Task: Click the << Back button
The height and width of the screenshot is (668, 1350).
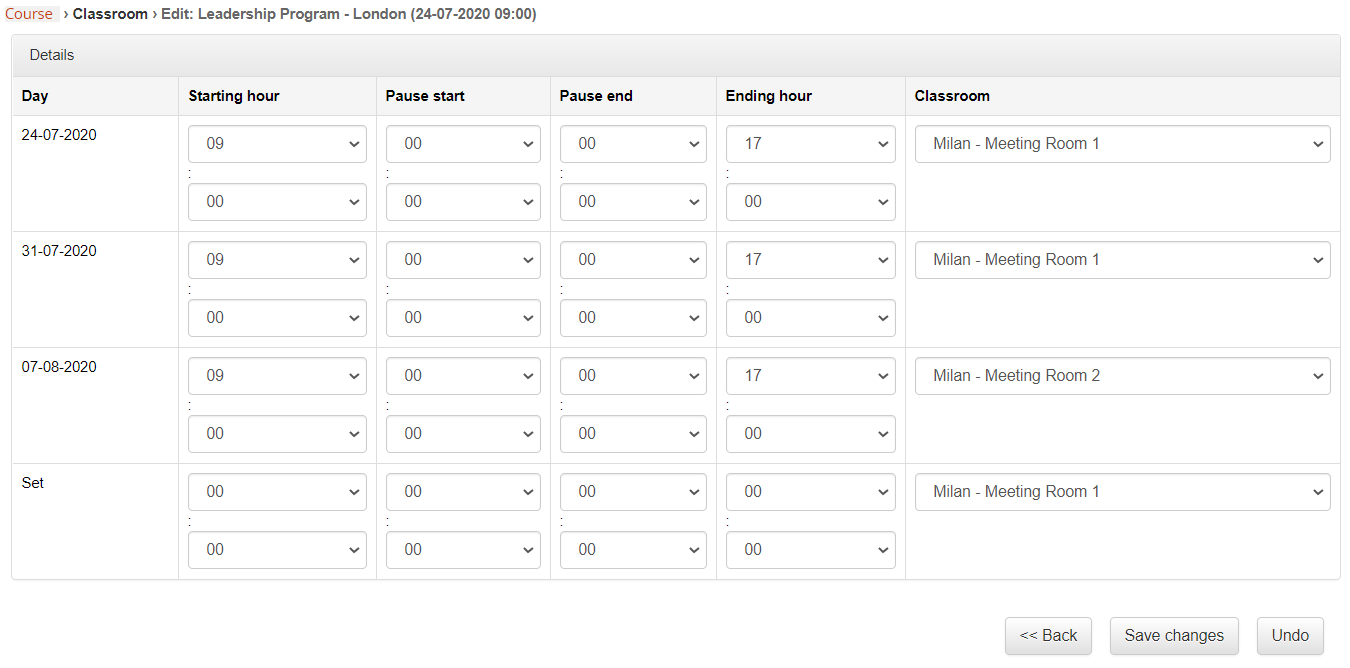Action: tap(1048, 635)
